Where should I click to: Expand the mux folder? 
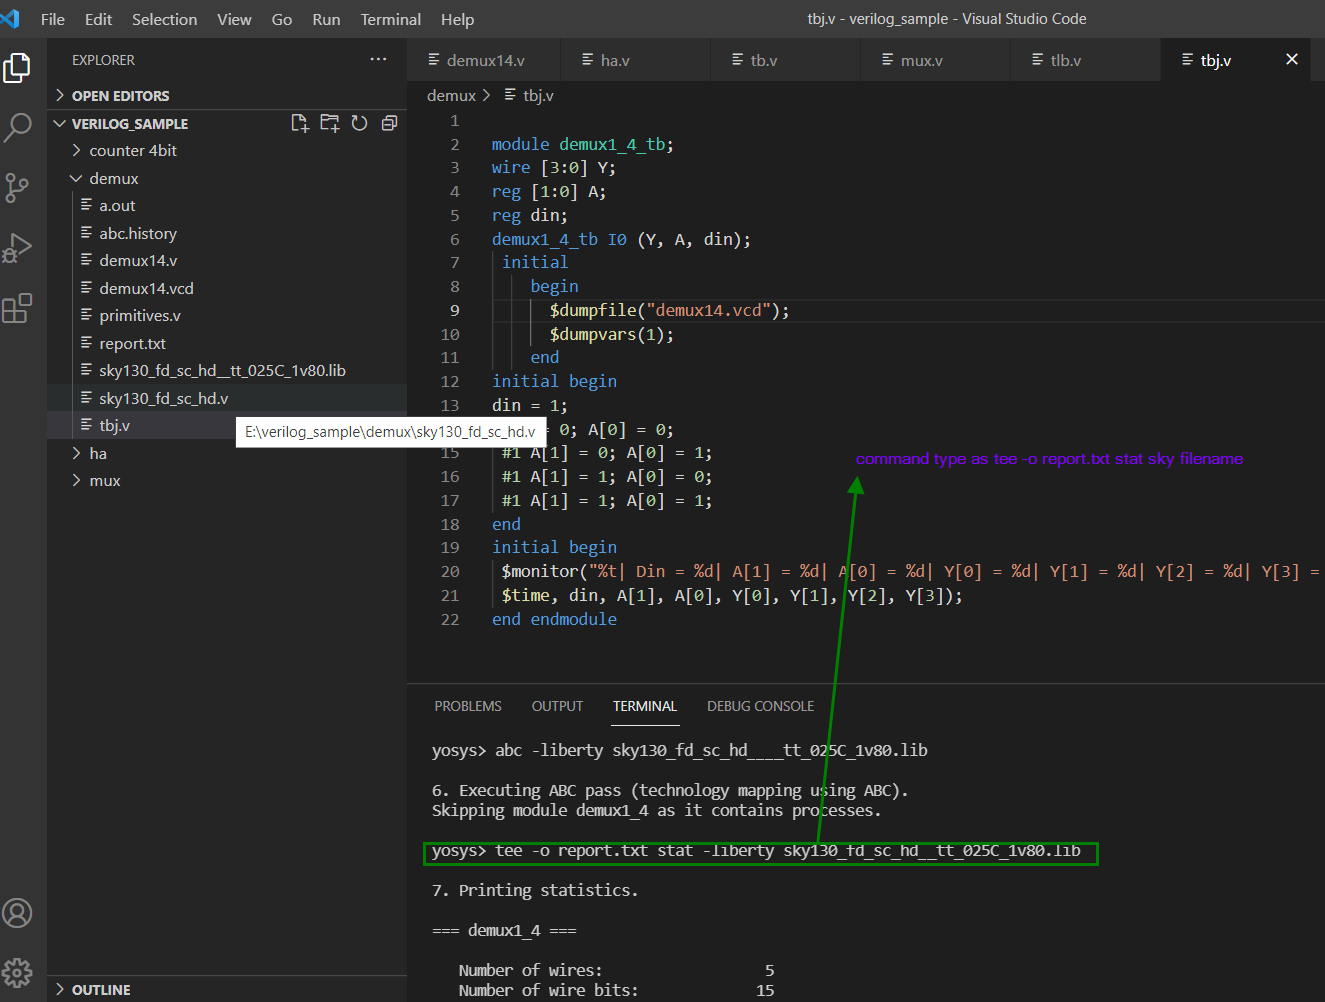(104, 481)
